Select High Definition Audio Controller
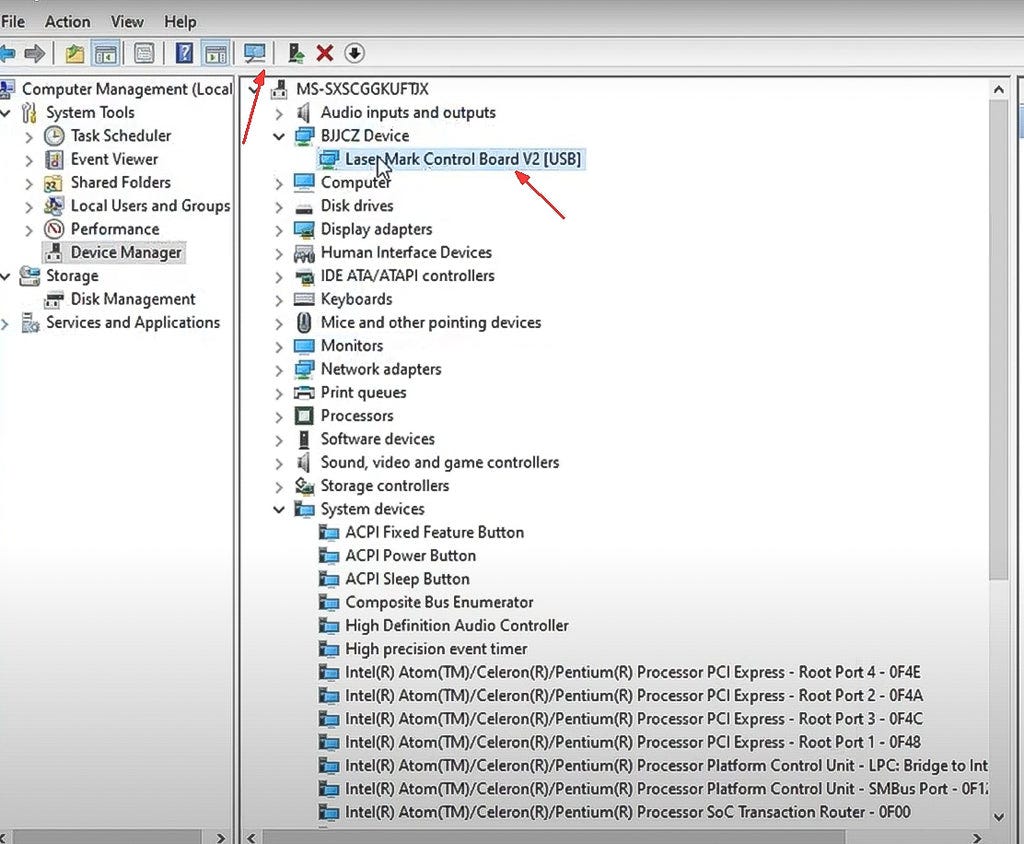The height and width of the screenshot is (844, 1024). click(456, 626)
